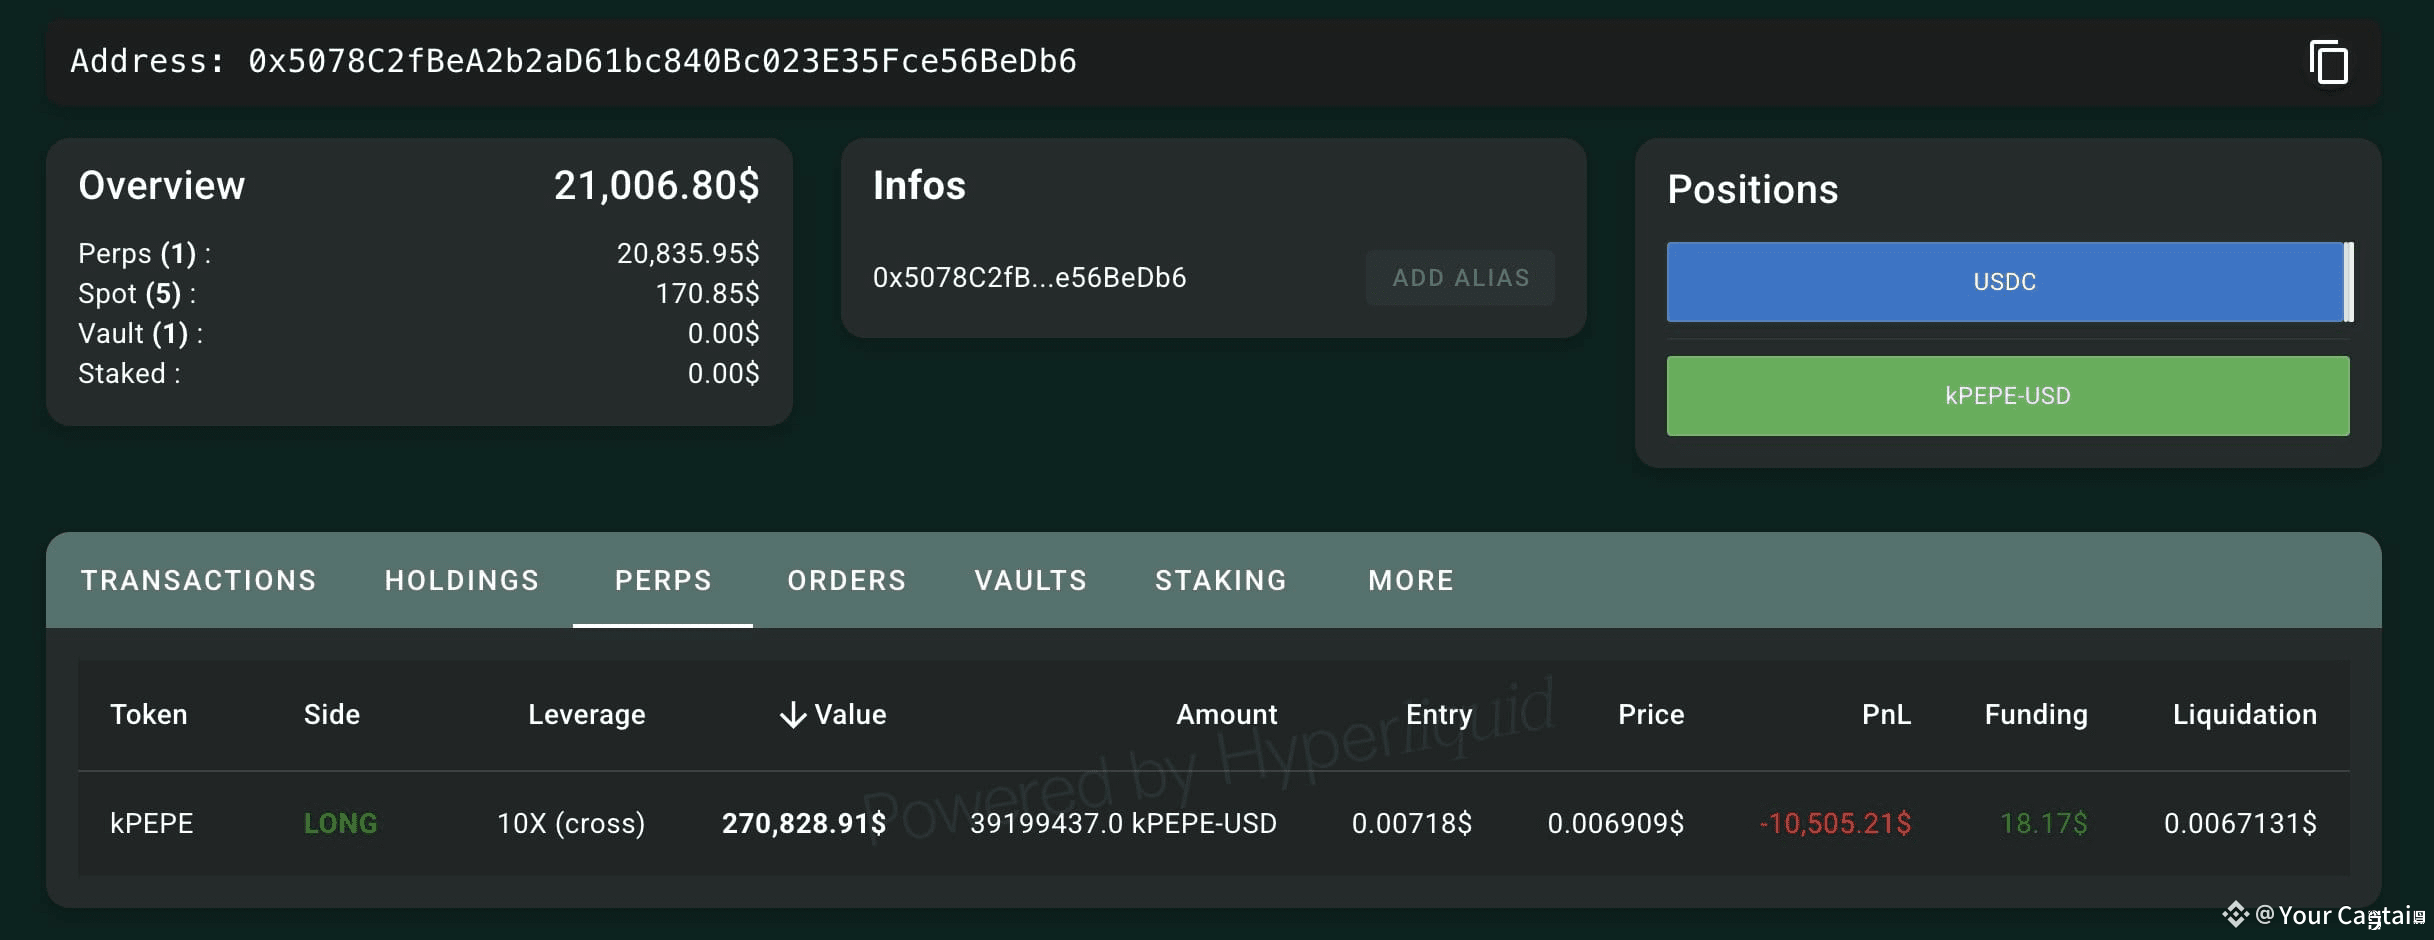This screenshot has height=940, width=2434.
Task: Click the copy icon beside 0x5078C2fBeA2b2aD61bc840Bc023E35Fce56BeDb6
Action: tap(2327, 62)
